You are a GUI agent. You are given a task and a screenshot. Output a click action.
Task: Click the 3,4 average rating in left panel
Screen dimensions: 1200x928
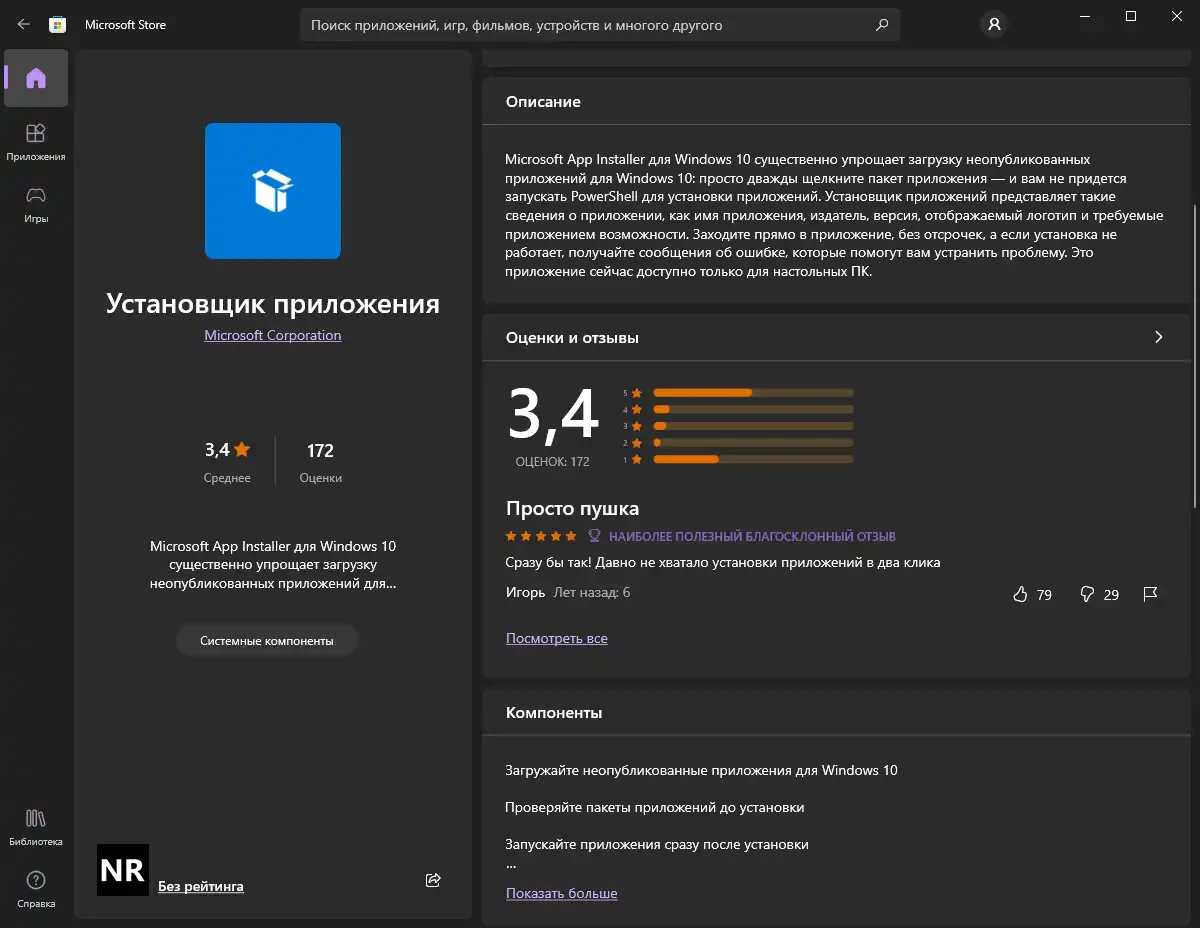click(x=227, y=450)
